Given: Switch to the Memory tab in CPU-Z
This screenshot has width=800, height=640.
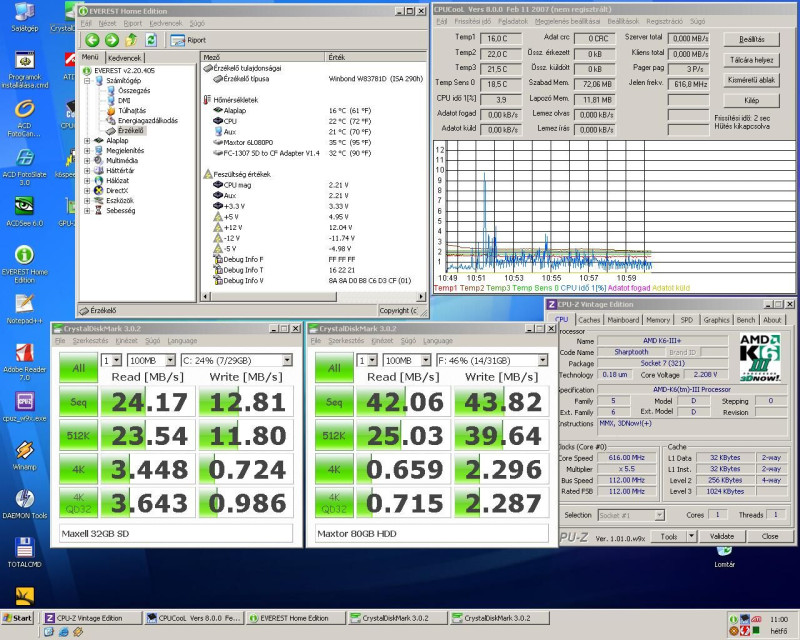Looking at the screenshot, I should coord(658,320).
